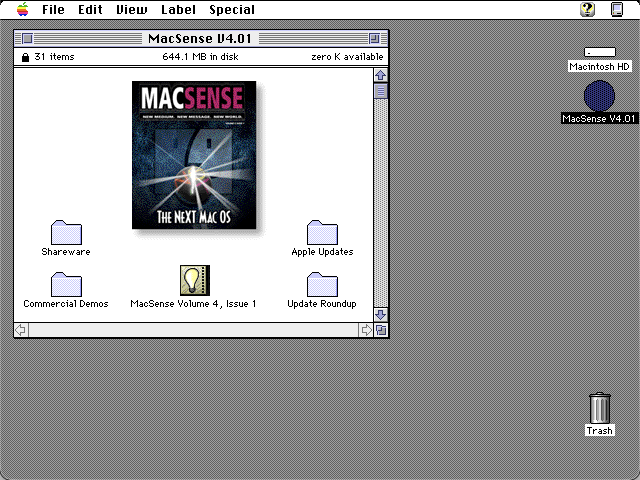Select the Trash icon
The image size is (640, 480).
click(600, 408)
